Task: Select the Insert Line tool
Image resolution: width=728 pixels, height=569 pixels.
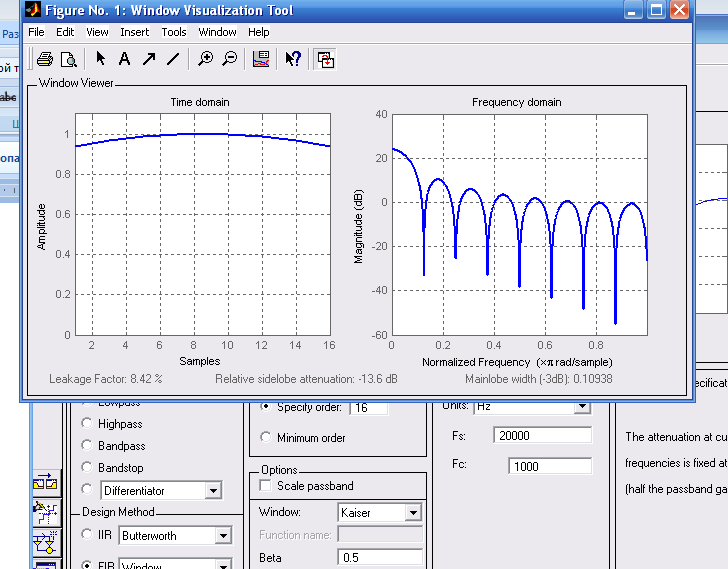Action: point(173,59)
